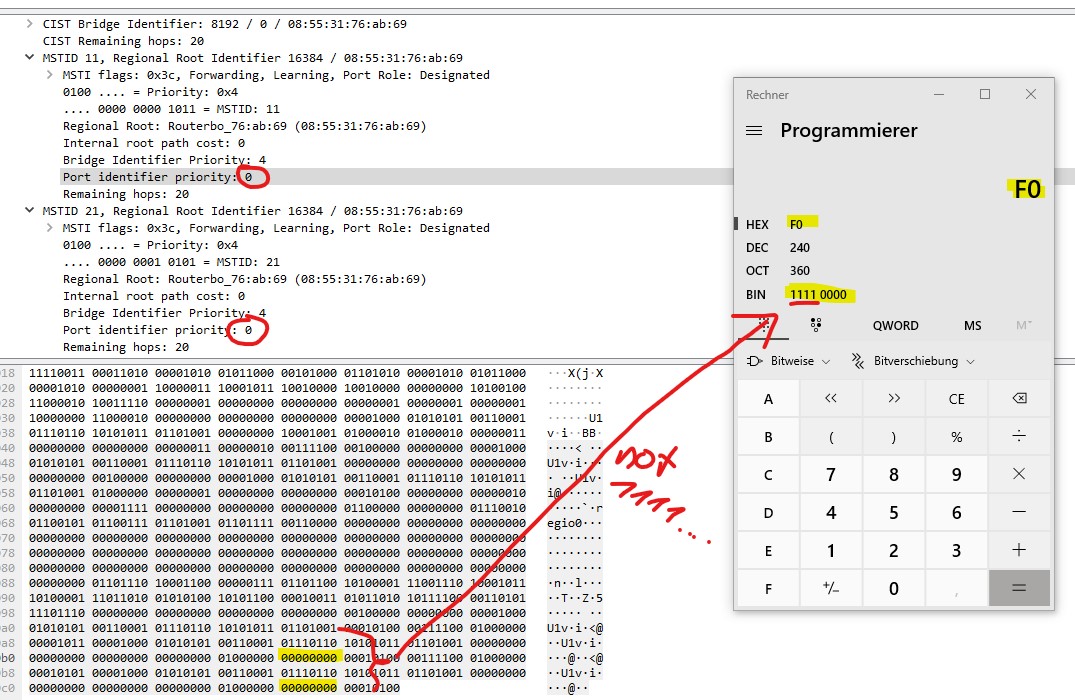Click the 5 key
The image size is (1075, 700).
pos(894,511)
